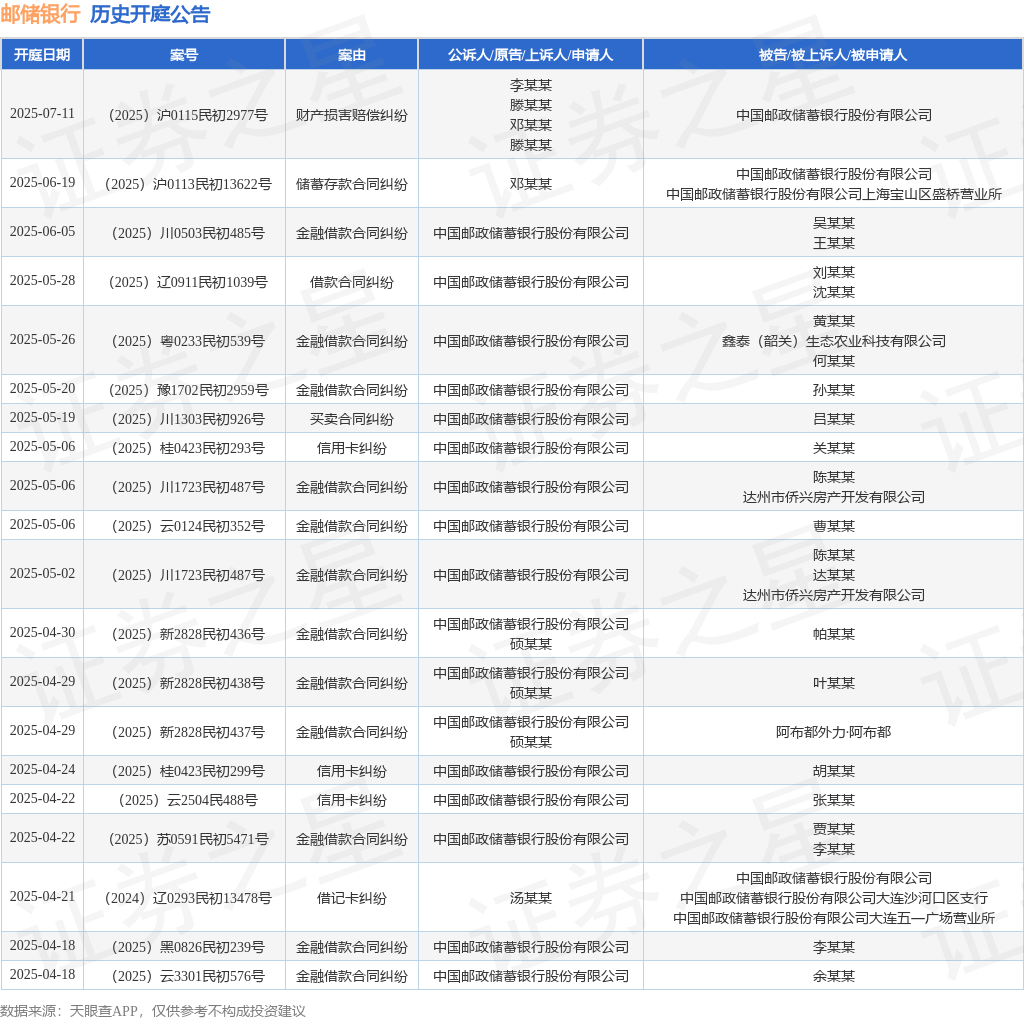1024x1020 pixels.
Task: Click defendant 张某某
Action: (833, 799)
